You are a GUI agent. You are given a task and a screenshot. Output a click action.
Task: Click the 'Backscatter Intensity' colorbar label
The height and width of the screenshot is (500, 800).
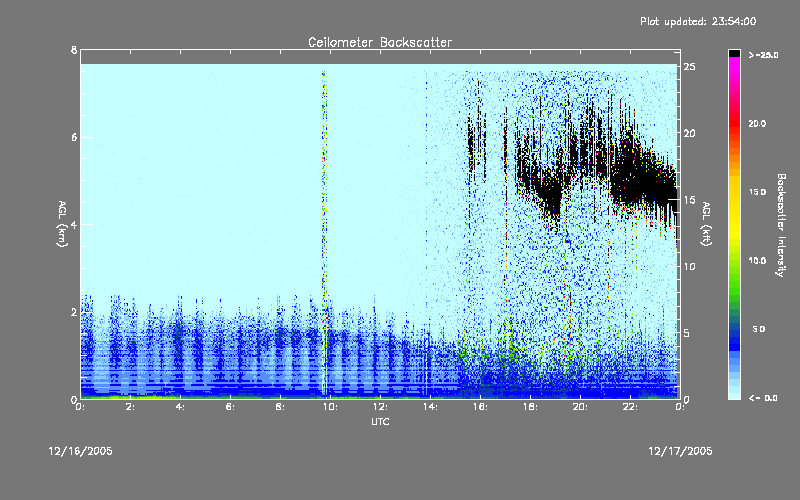point(781,225)
